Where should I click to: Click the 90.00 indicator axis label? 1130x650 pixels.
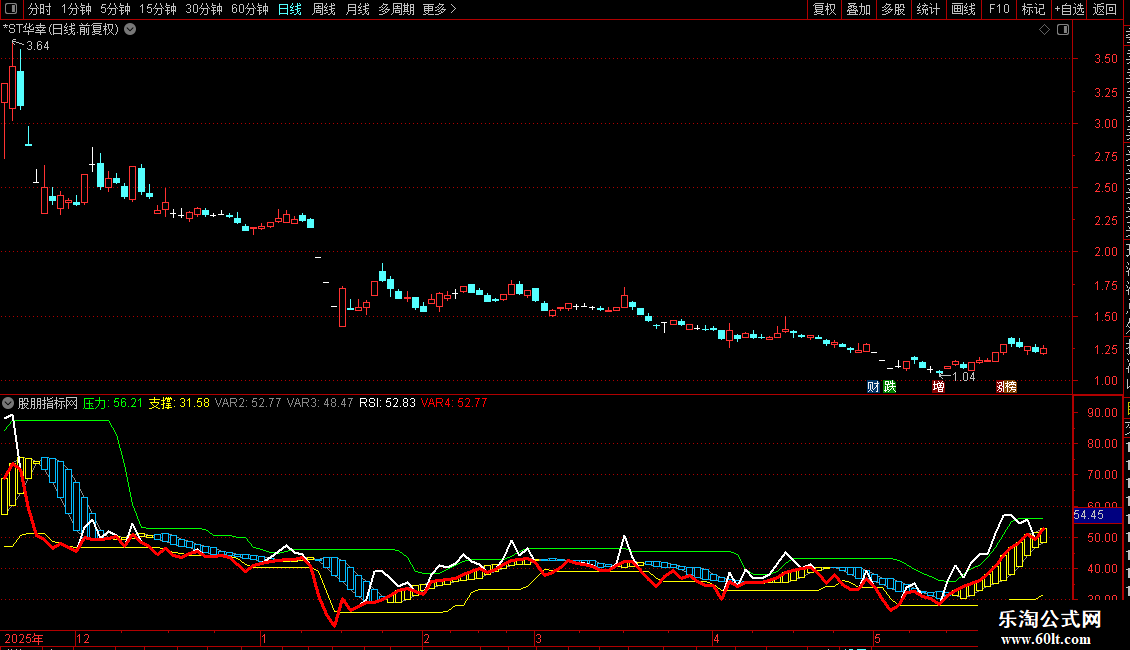pos(1103,413)
